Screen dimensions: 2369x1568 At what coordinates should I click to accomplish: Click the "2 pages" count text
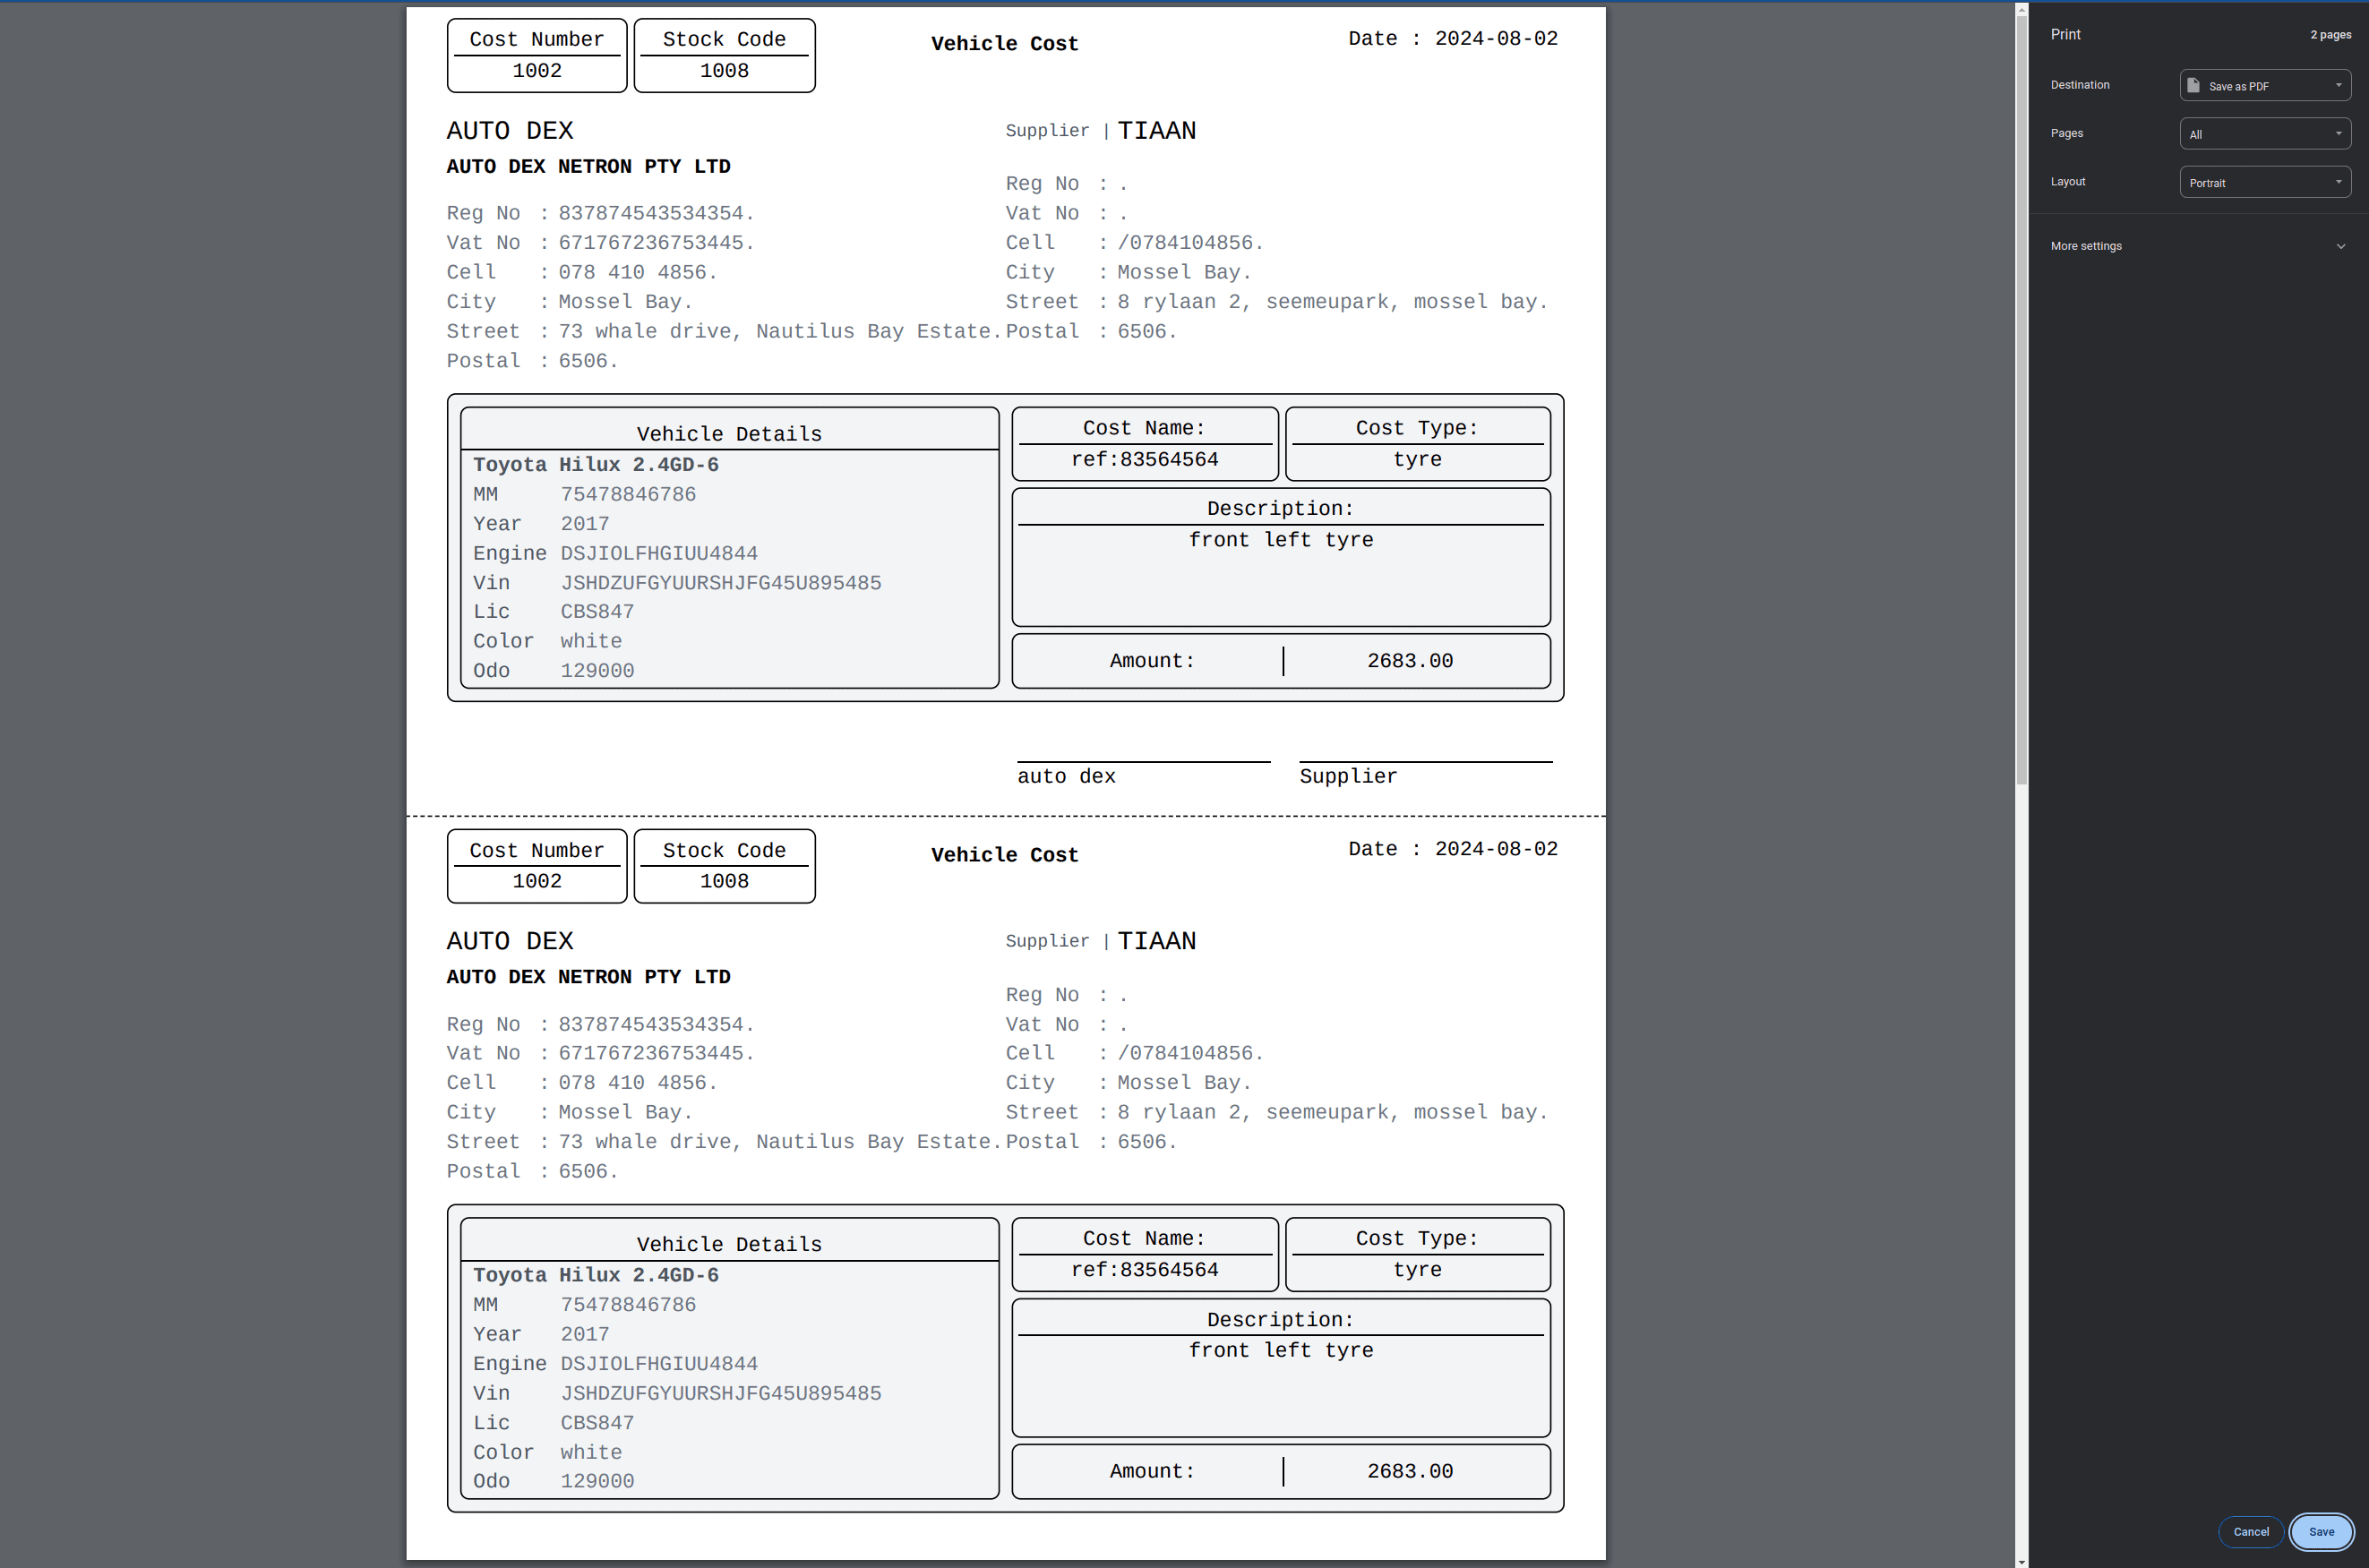pos(2330,35)
